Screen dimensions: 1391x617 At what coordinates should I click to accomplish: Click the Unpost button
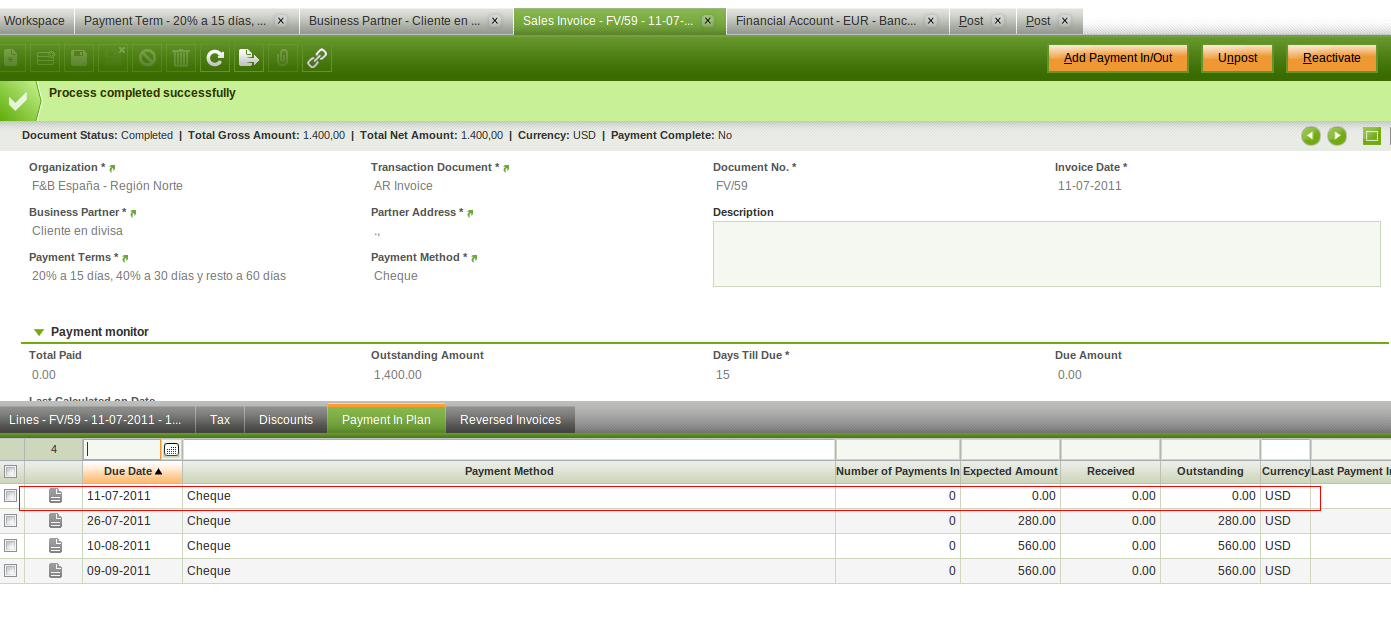(x=1237, y=58)
